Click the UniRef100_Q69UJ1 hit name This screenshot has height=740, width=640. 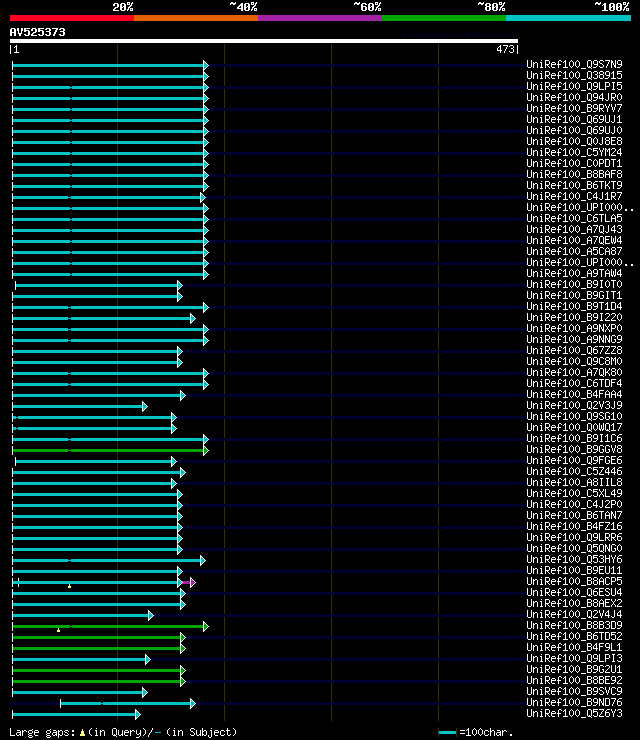click(574, 119)
